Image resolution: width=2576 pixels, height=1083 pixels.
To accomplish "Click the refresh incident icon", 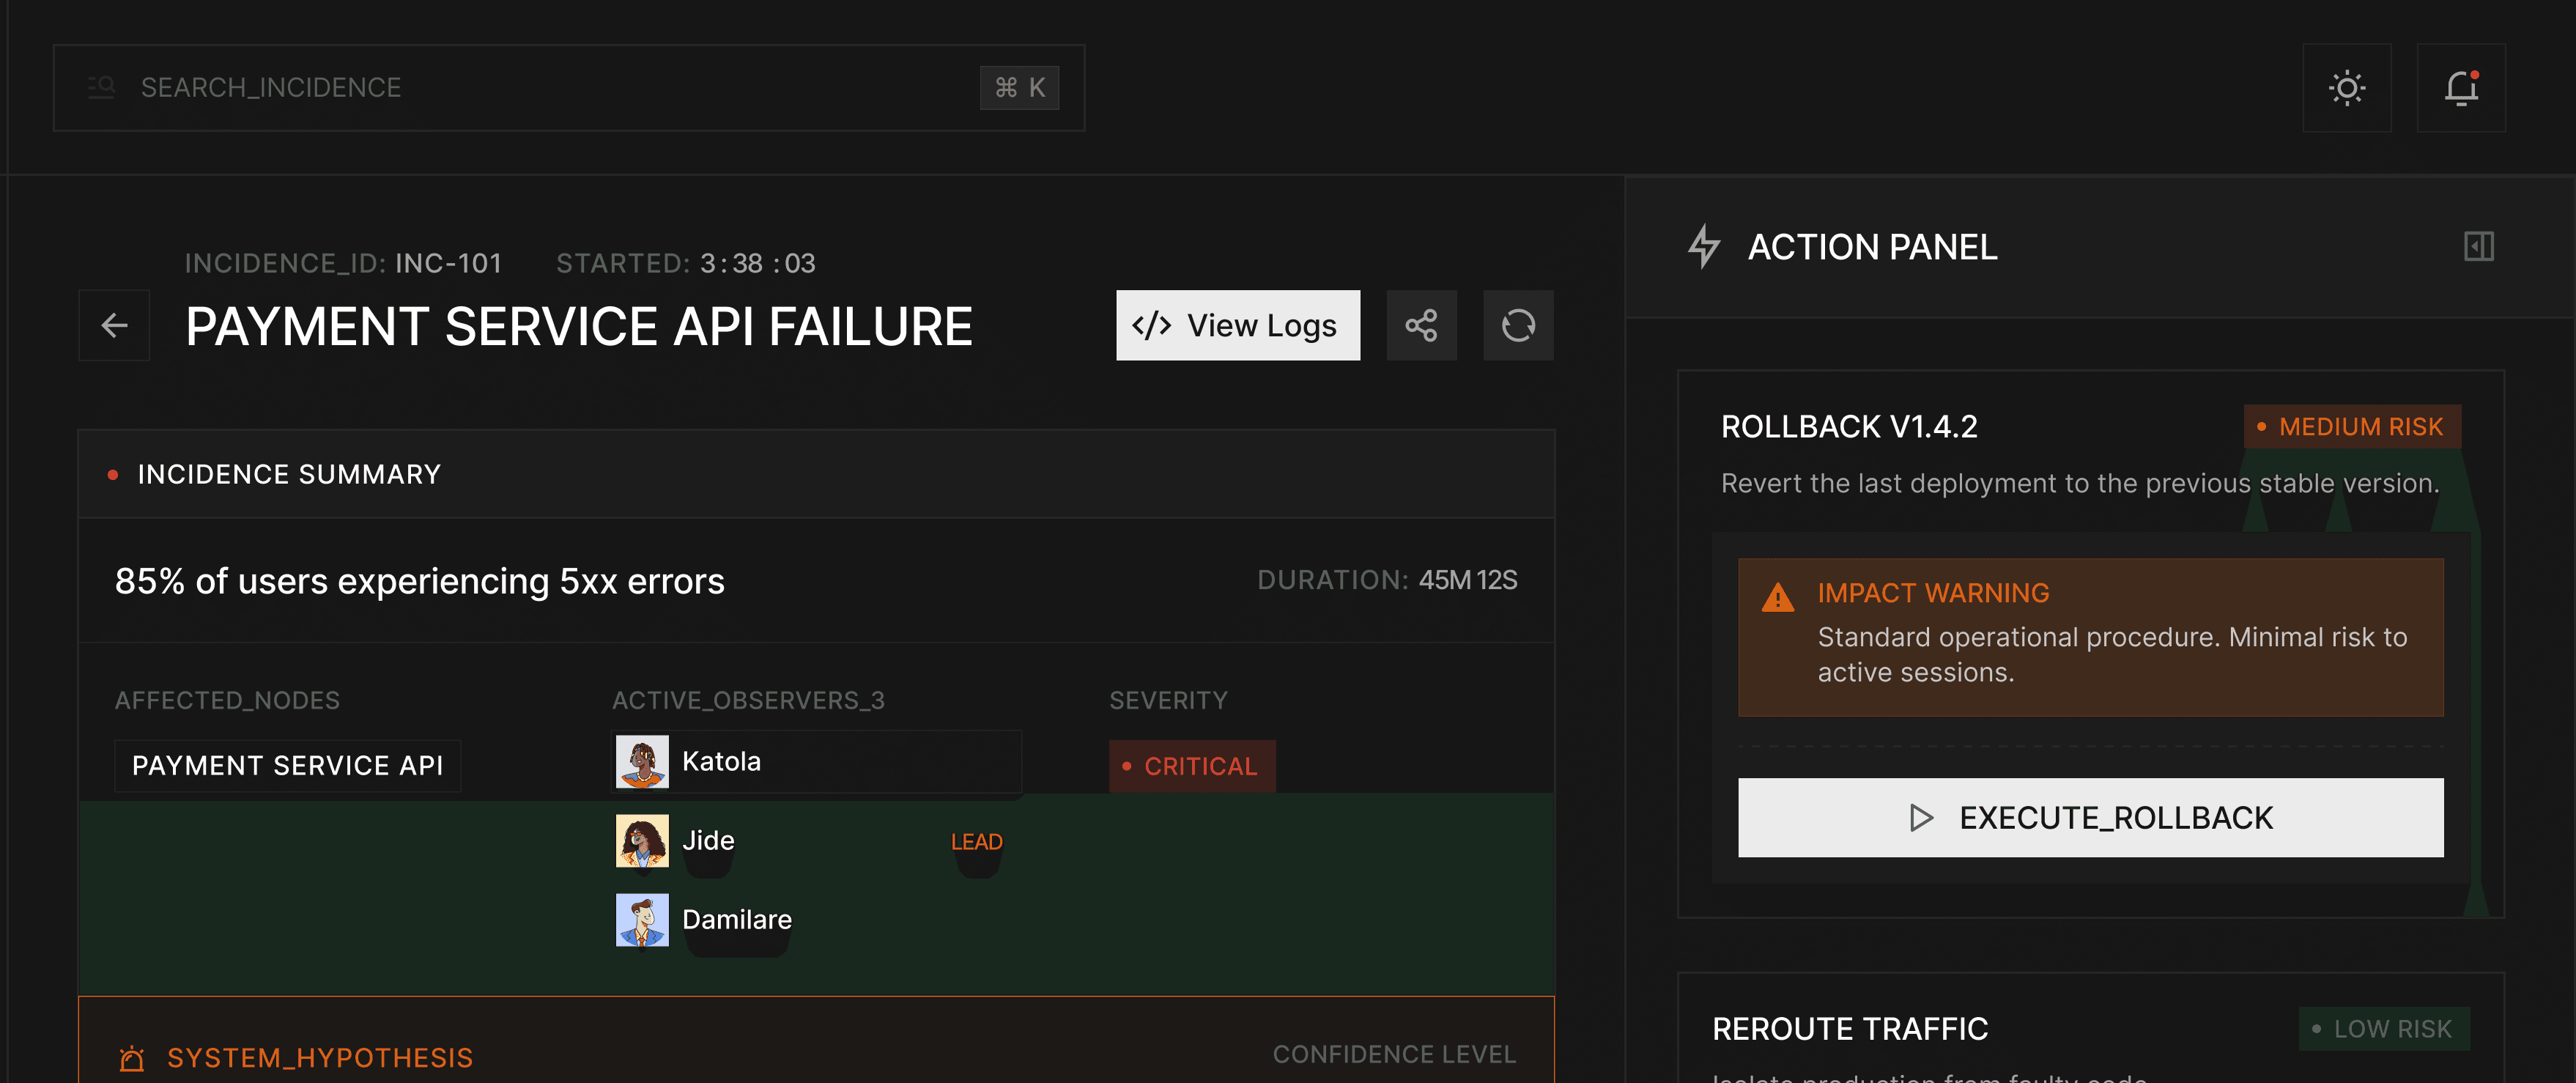I will 1517,325.
